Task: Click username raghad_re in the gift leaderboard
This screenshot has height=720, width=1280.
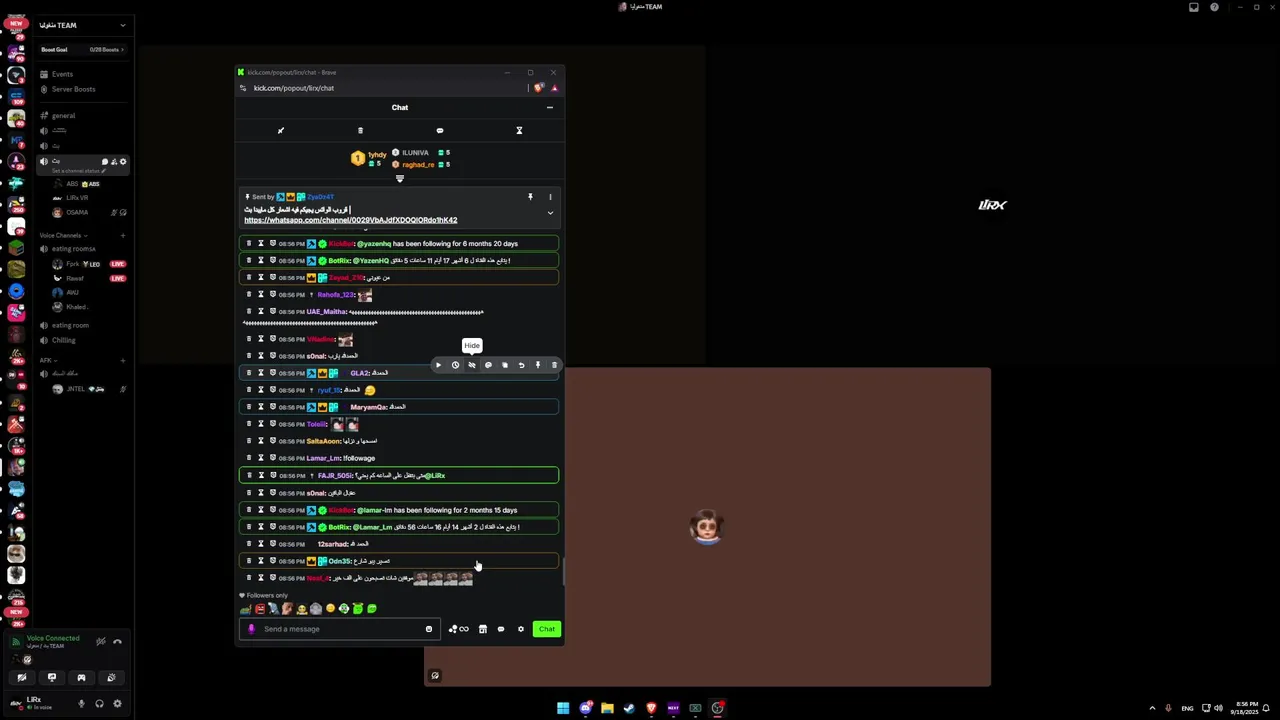Action: pos(418,165)
